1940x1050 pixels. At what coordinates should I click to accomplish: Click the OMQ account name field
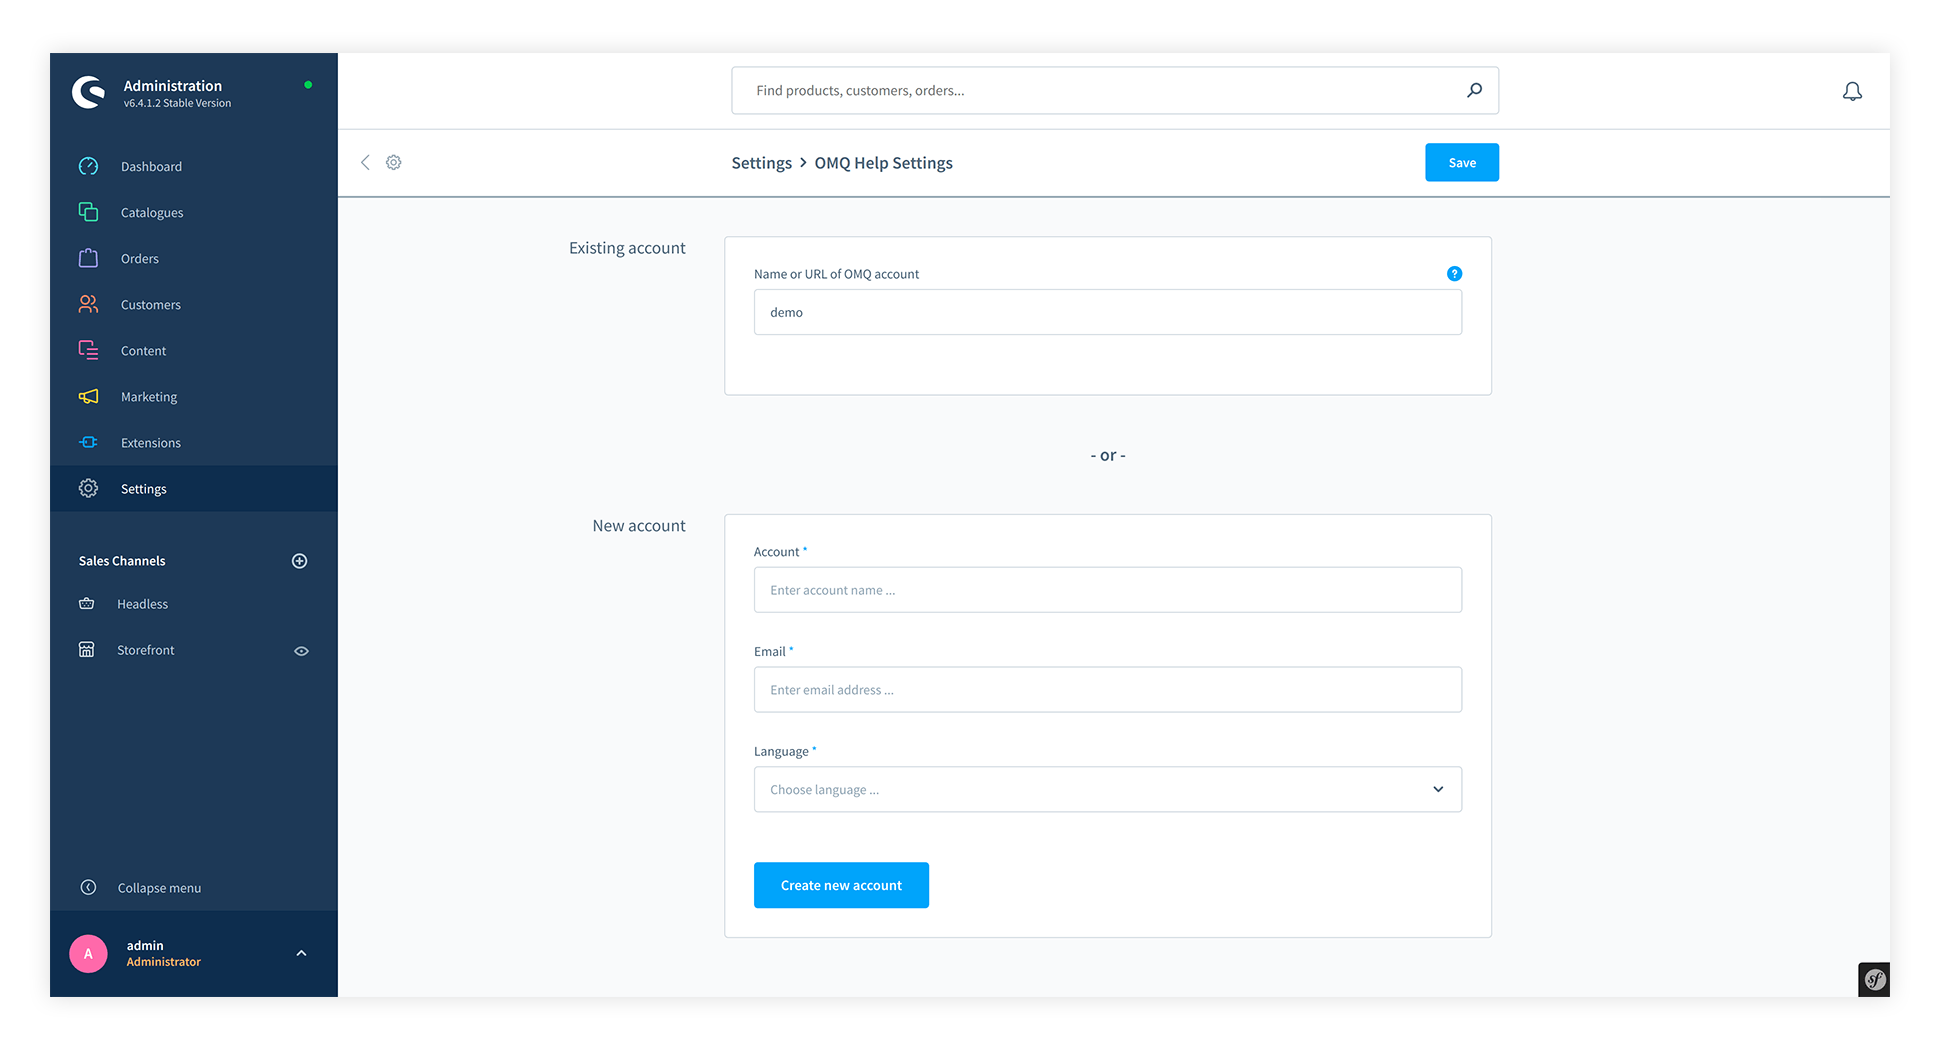click(1107, 312)
